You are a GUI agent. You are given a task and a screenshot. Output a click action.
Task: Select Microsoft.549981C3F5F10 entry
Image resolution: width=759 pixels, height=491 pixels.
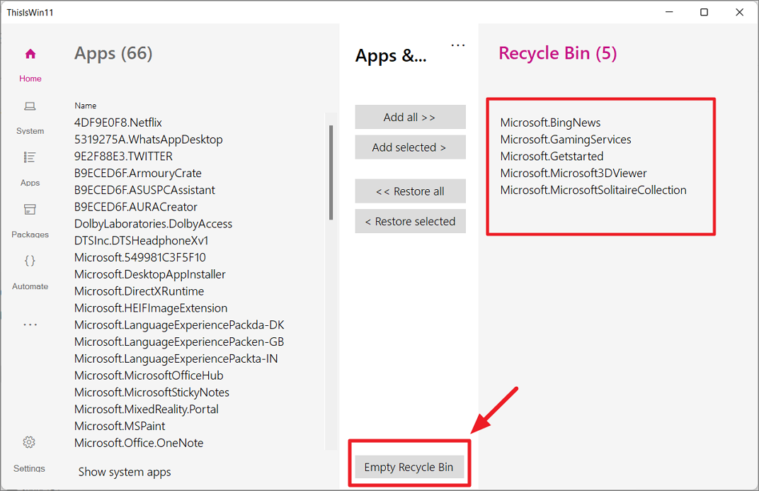(140, 258)
